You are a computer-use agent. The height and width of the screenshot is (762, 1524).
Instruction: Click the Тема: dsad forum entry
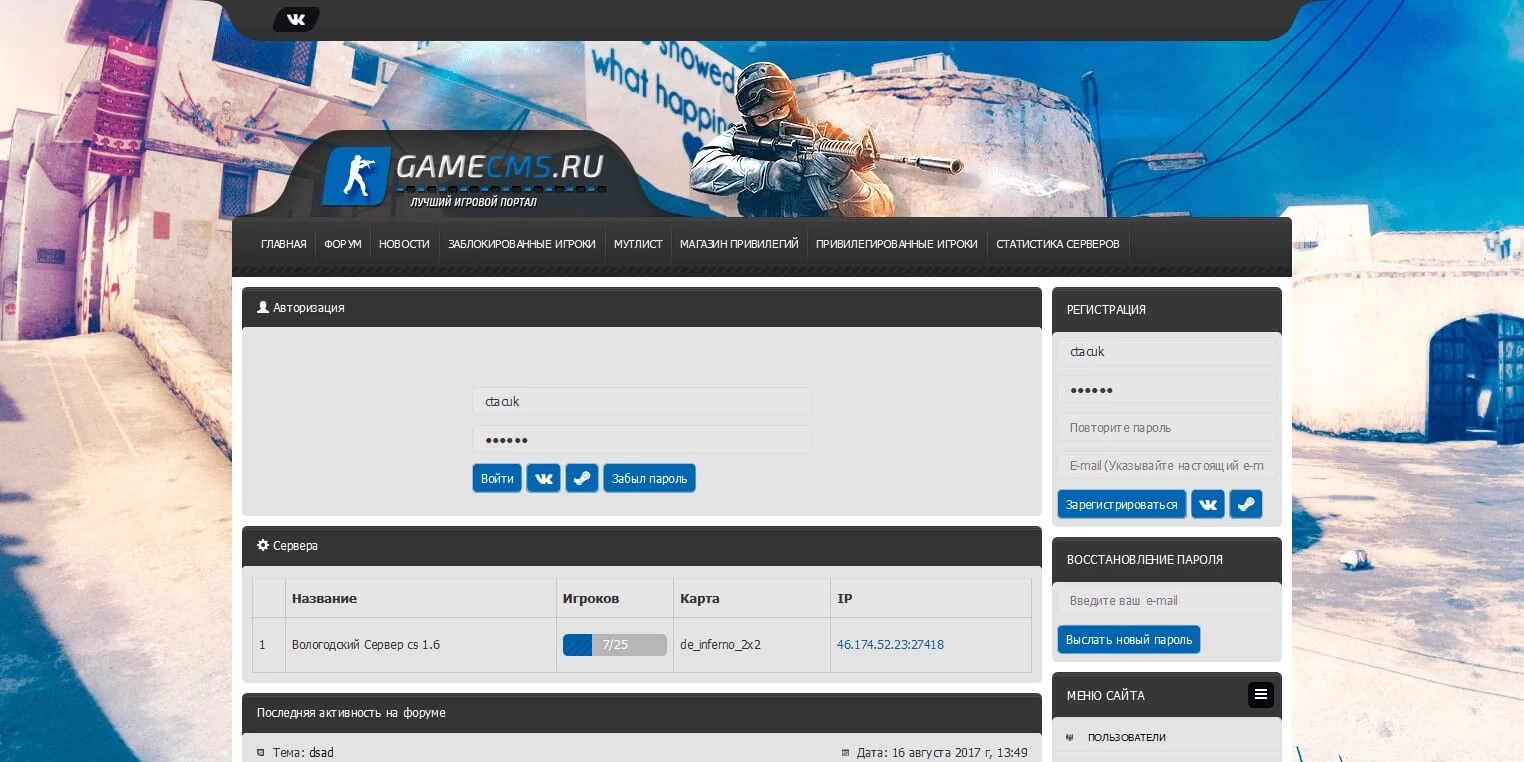click(x=303, y=752)
